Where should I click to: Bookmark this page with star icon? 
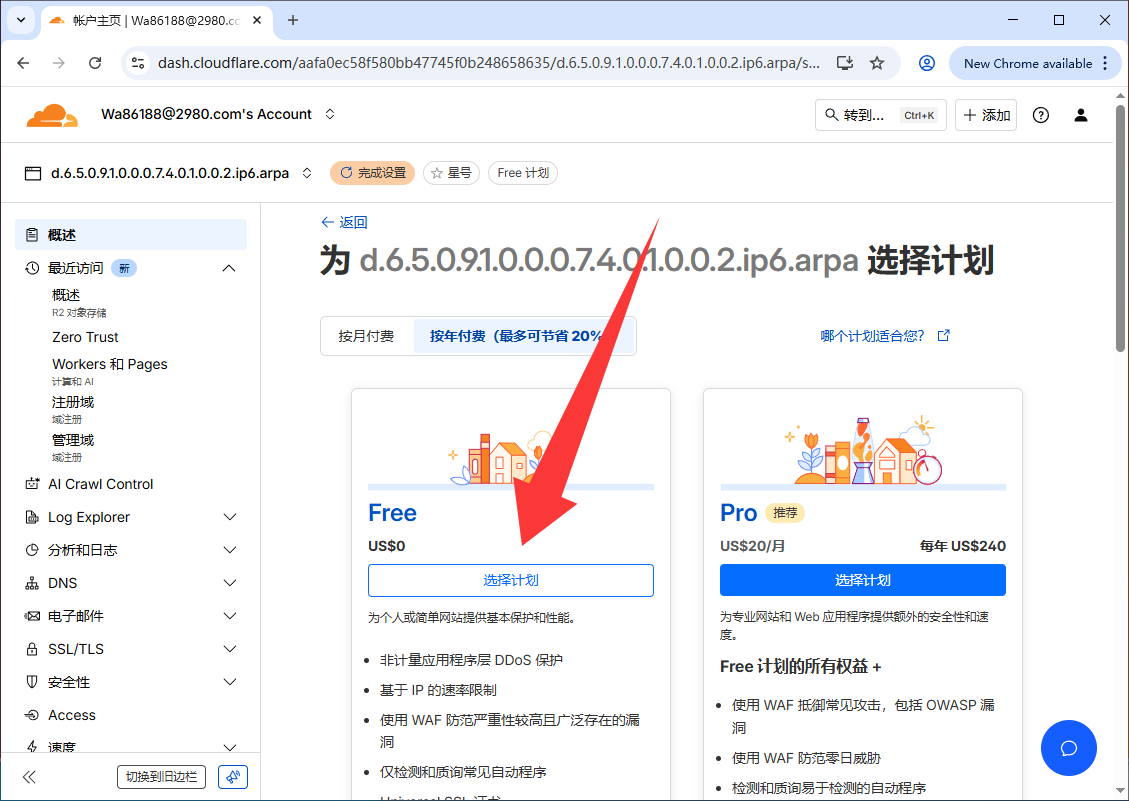point(877,63)
